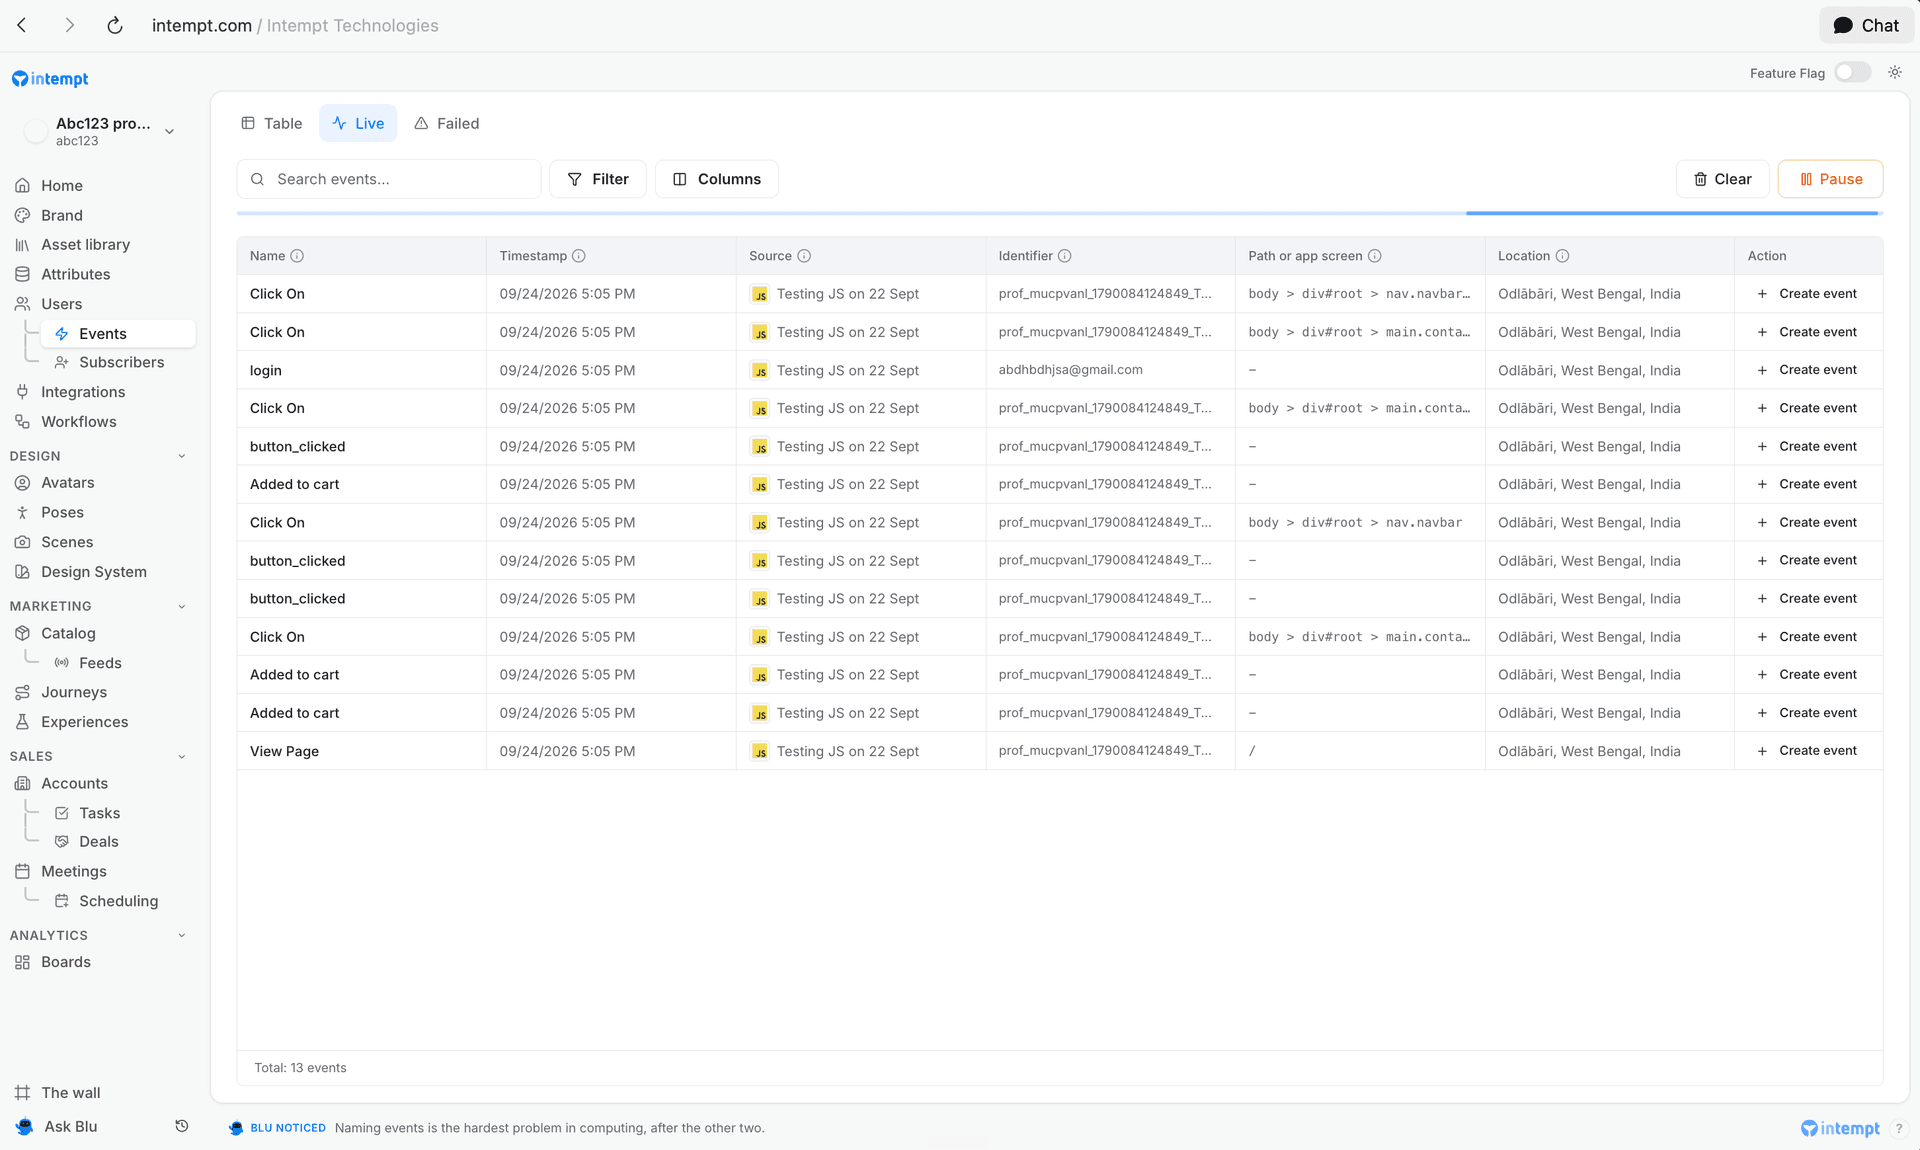Click the help question mark icon
This screenshot has width=1920, height=1150.
click(x=1898, y=1128)
